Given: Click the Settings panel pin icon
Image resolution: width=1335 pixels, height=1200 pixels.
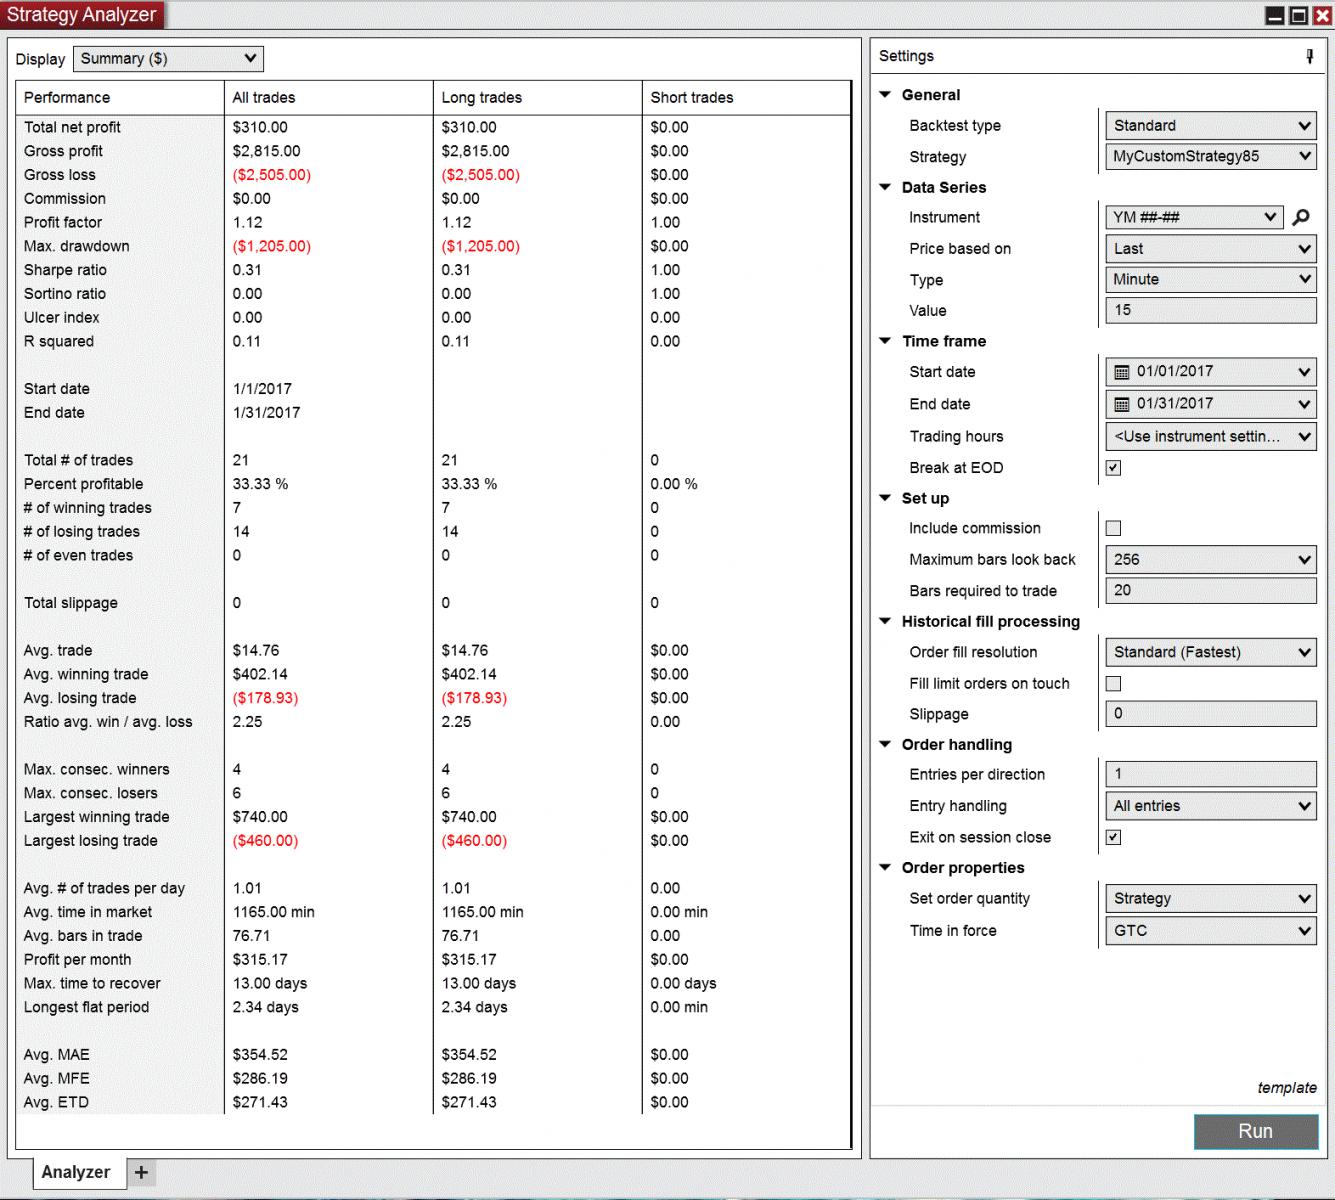Looking at the screenshot, I should 1309,57.
